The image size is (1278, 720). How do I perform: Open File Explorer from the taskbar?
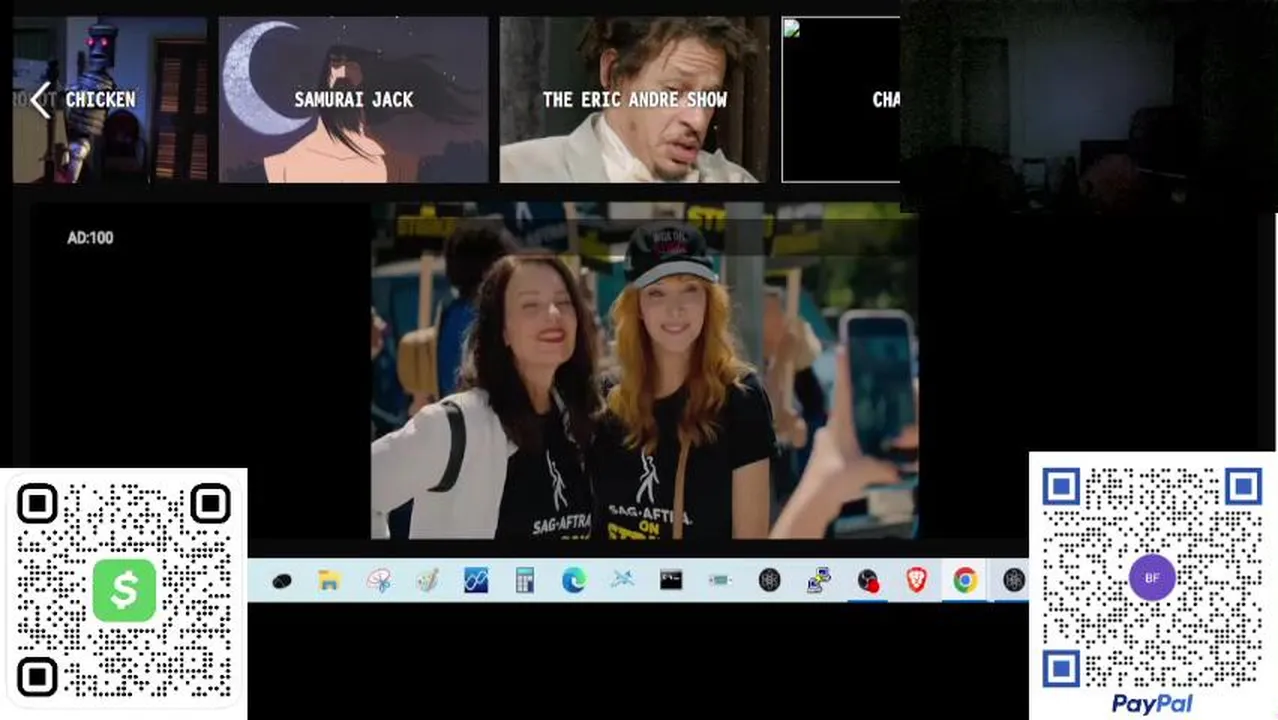tap(329, 580)
